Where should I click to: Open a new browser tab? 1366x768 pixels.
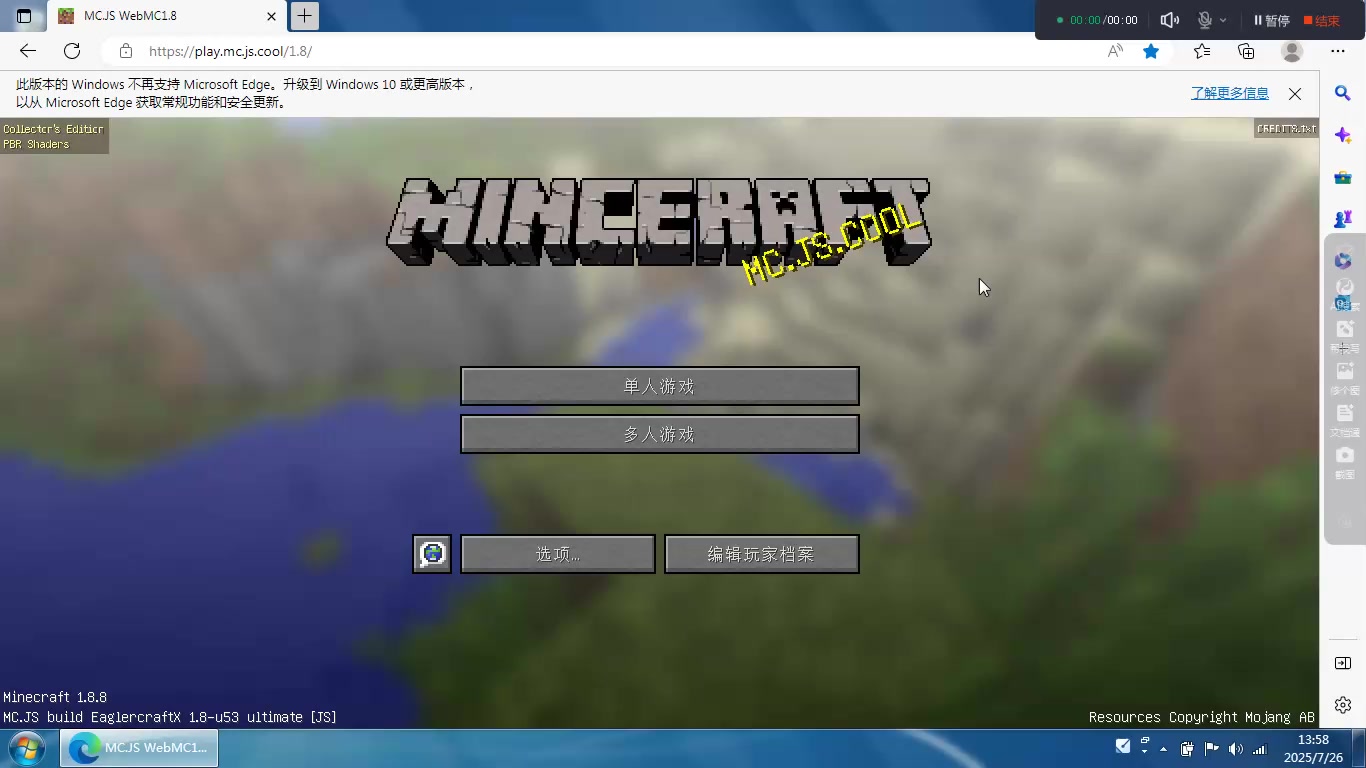tap(305, 15)
